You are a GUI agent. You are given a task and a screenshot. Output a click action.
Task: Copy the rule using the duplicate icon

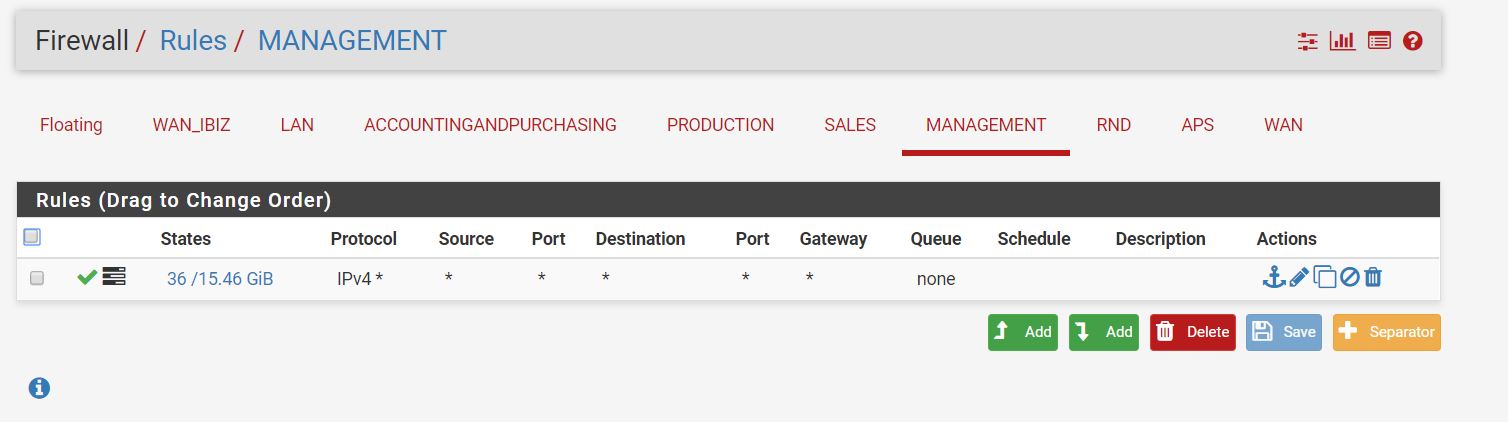click(x=1325, y=278)
